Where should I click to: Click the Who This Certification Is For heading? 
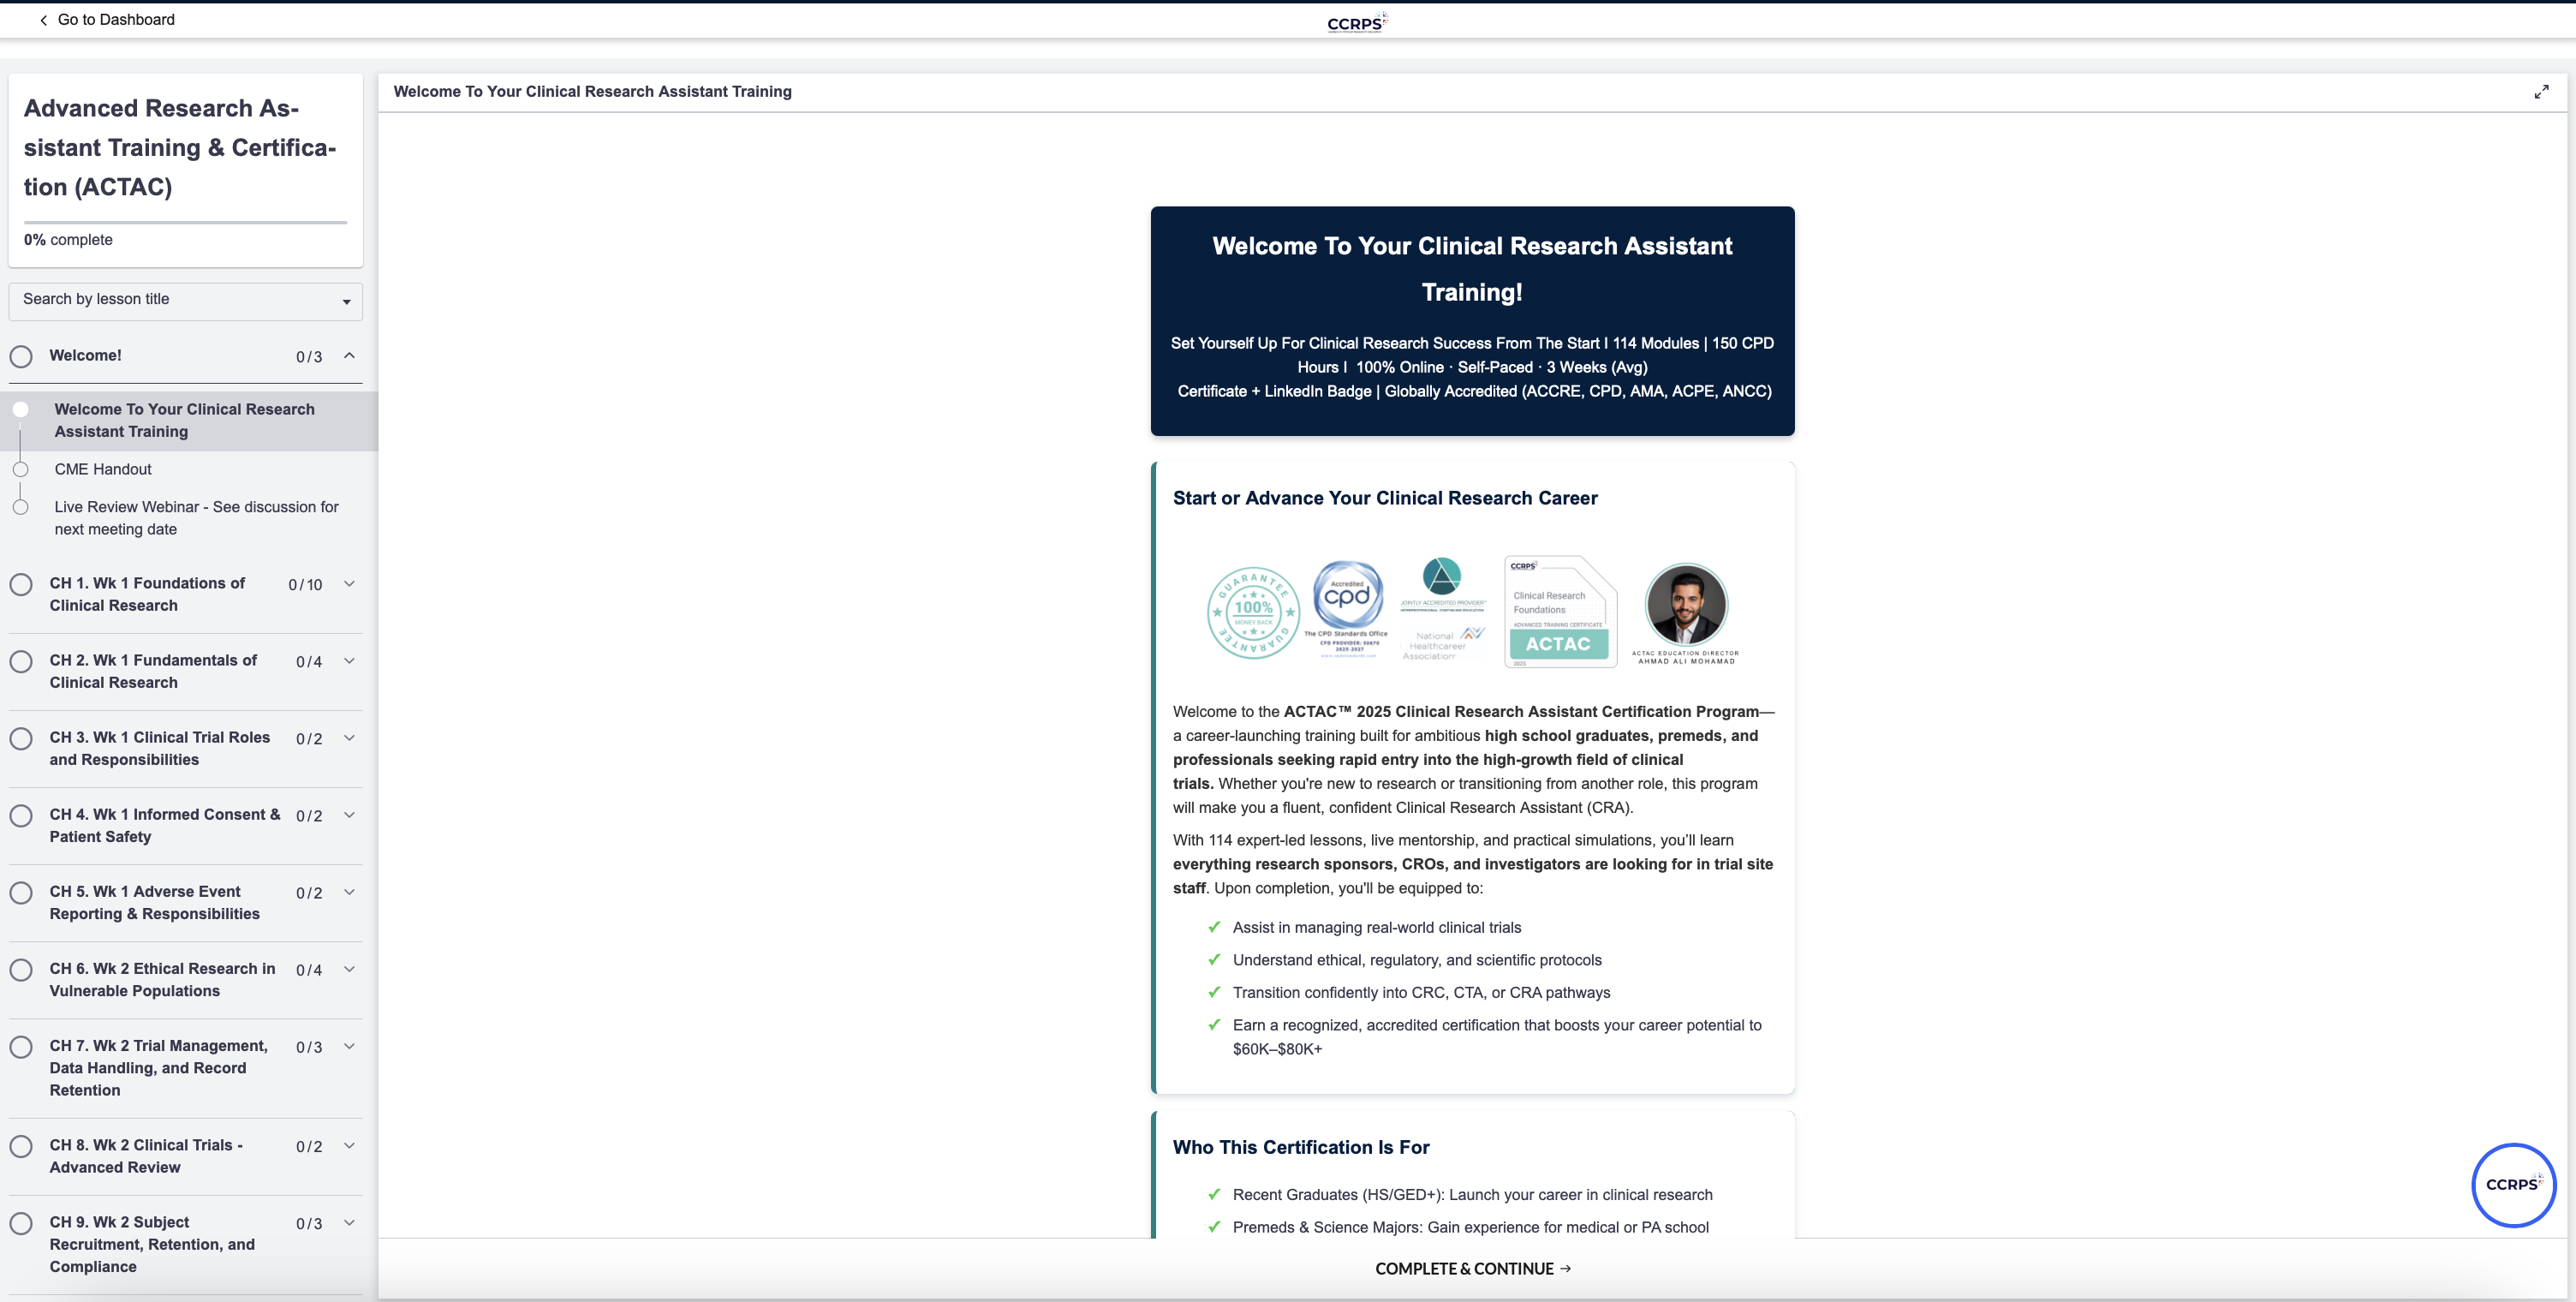pos(1301,1147)
